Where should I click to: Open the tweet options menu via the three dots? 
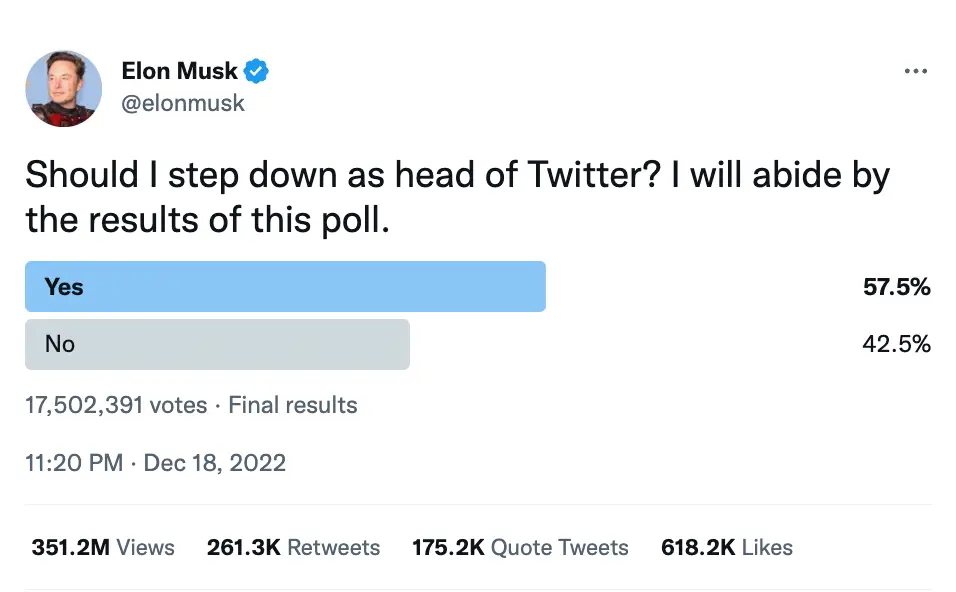[916, 70]
